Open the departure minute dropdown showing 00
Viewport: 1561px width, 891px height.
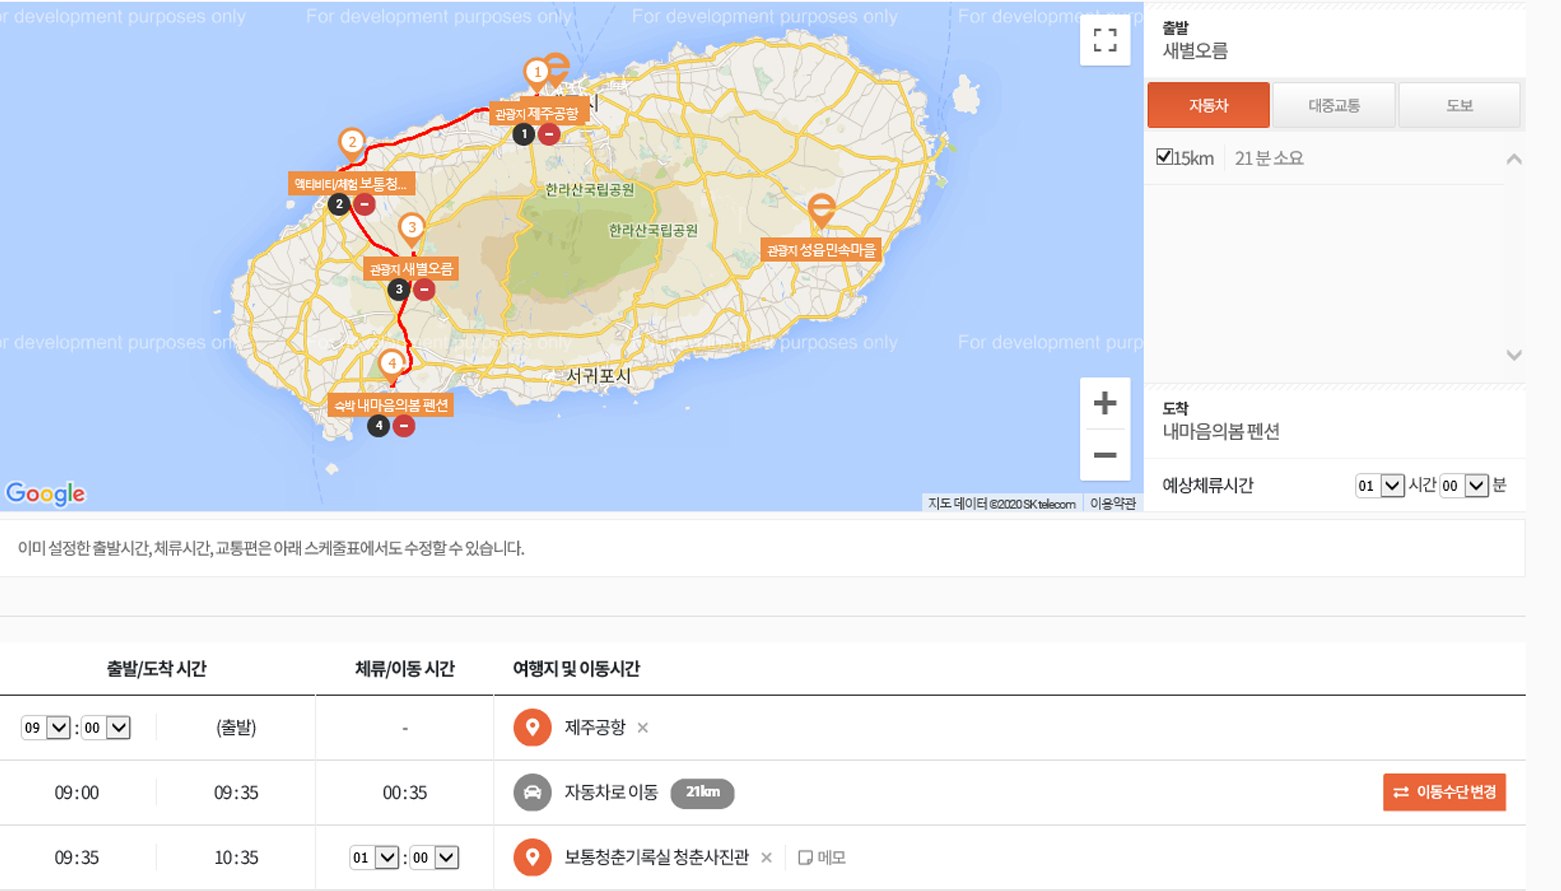click(106, 728)
